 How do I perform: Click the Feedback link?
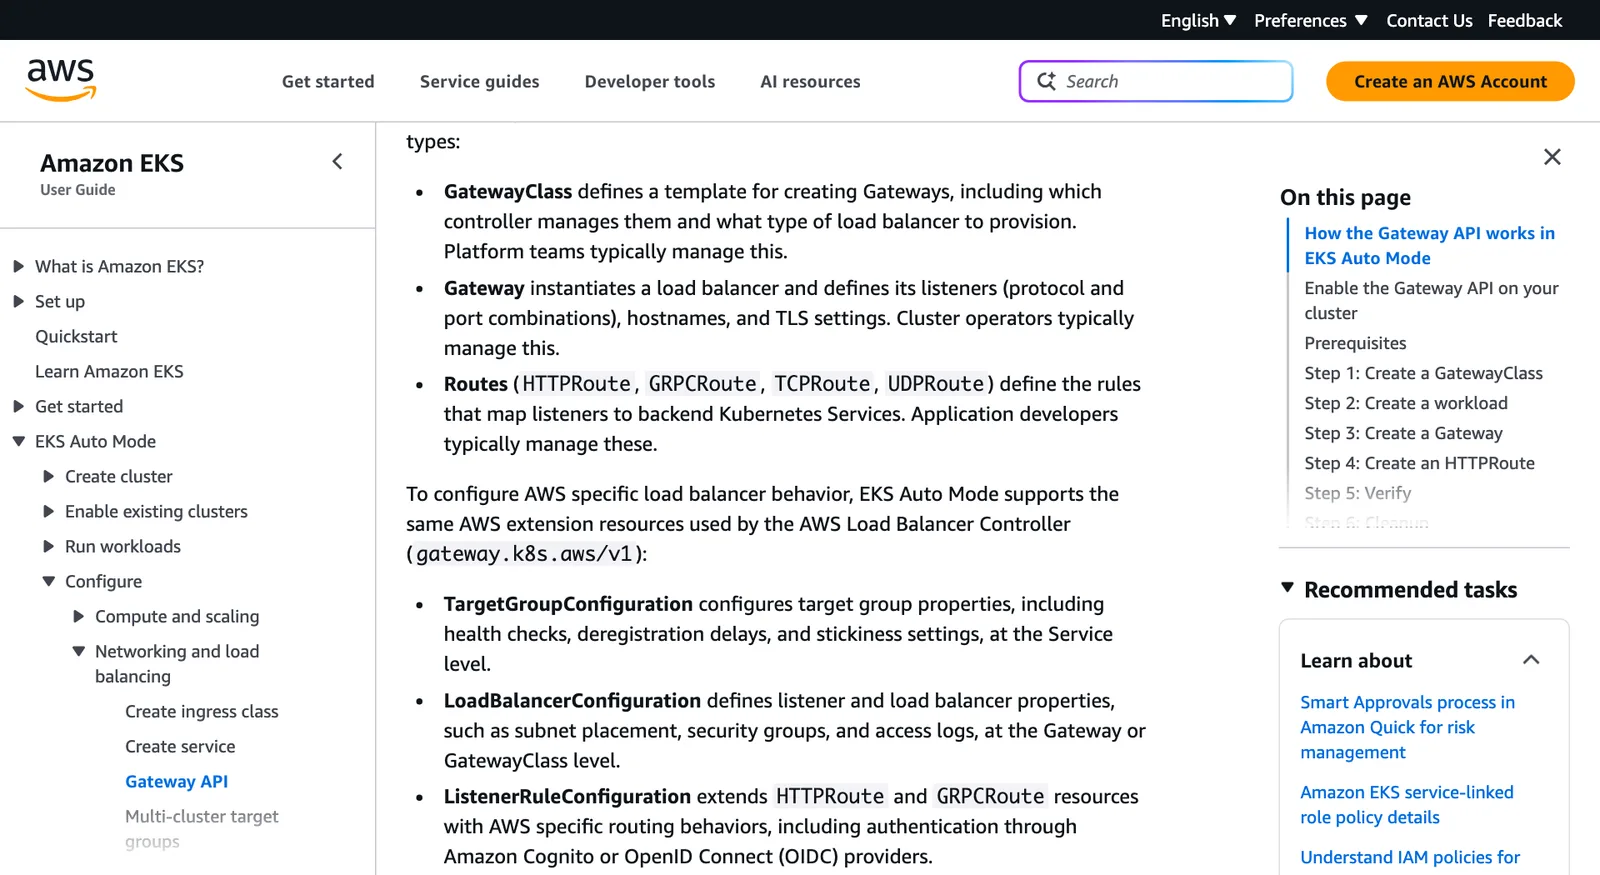click(x=1524, y=20)
